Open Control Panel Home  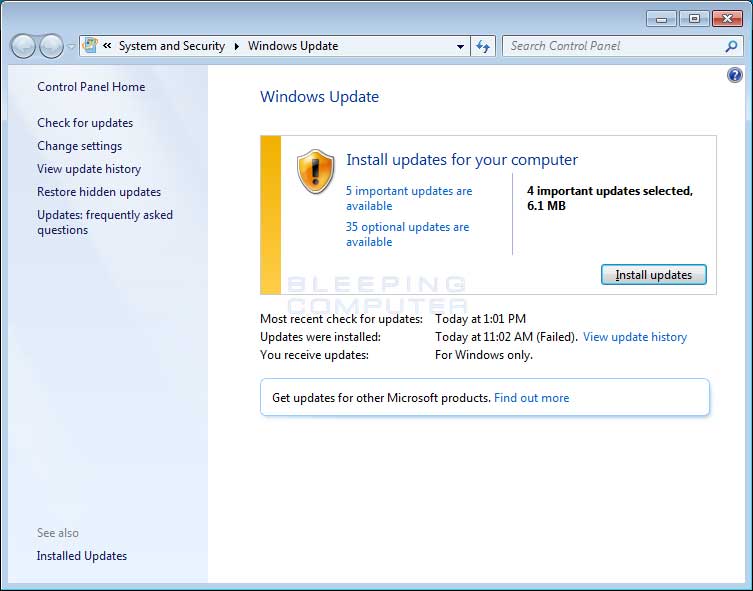91,87
